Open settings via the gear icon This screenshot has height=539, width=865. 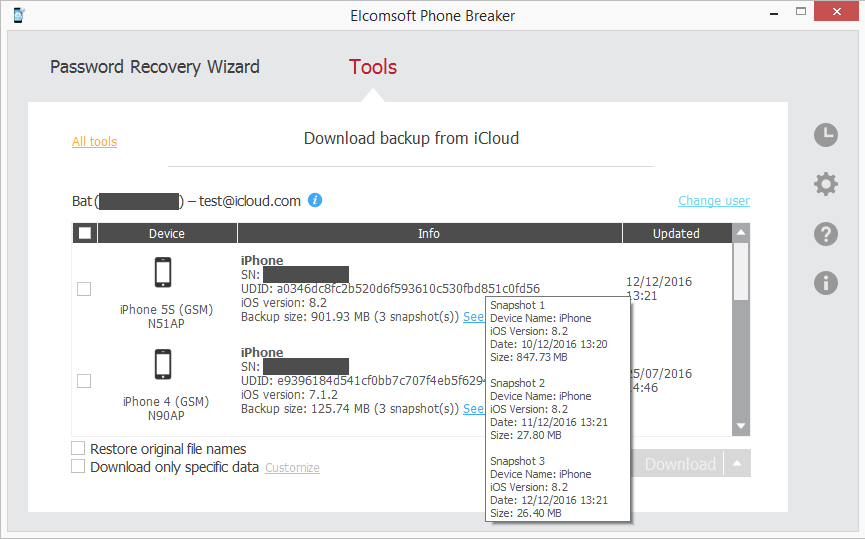pos(825,184)
